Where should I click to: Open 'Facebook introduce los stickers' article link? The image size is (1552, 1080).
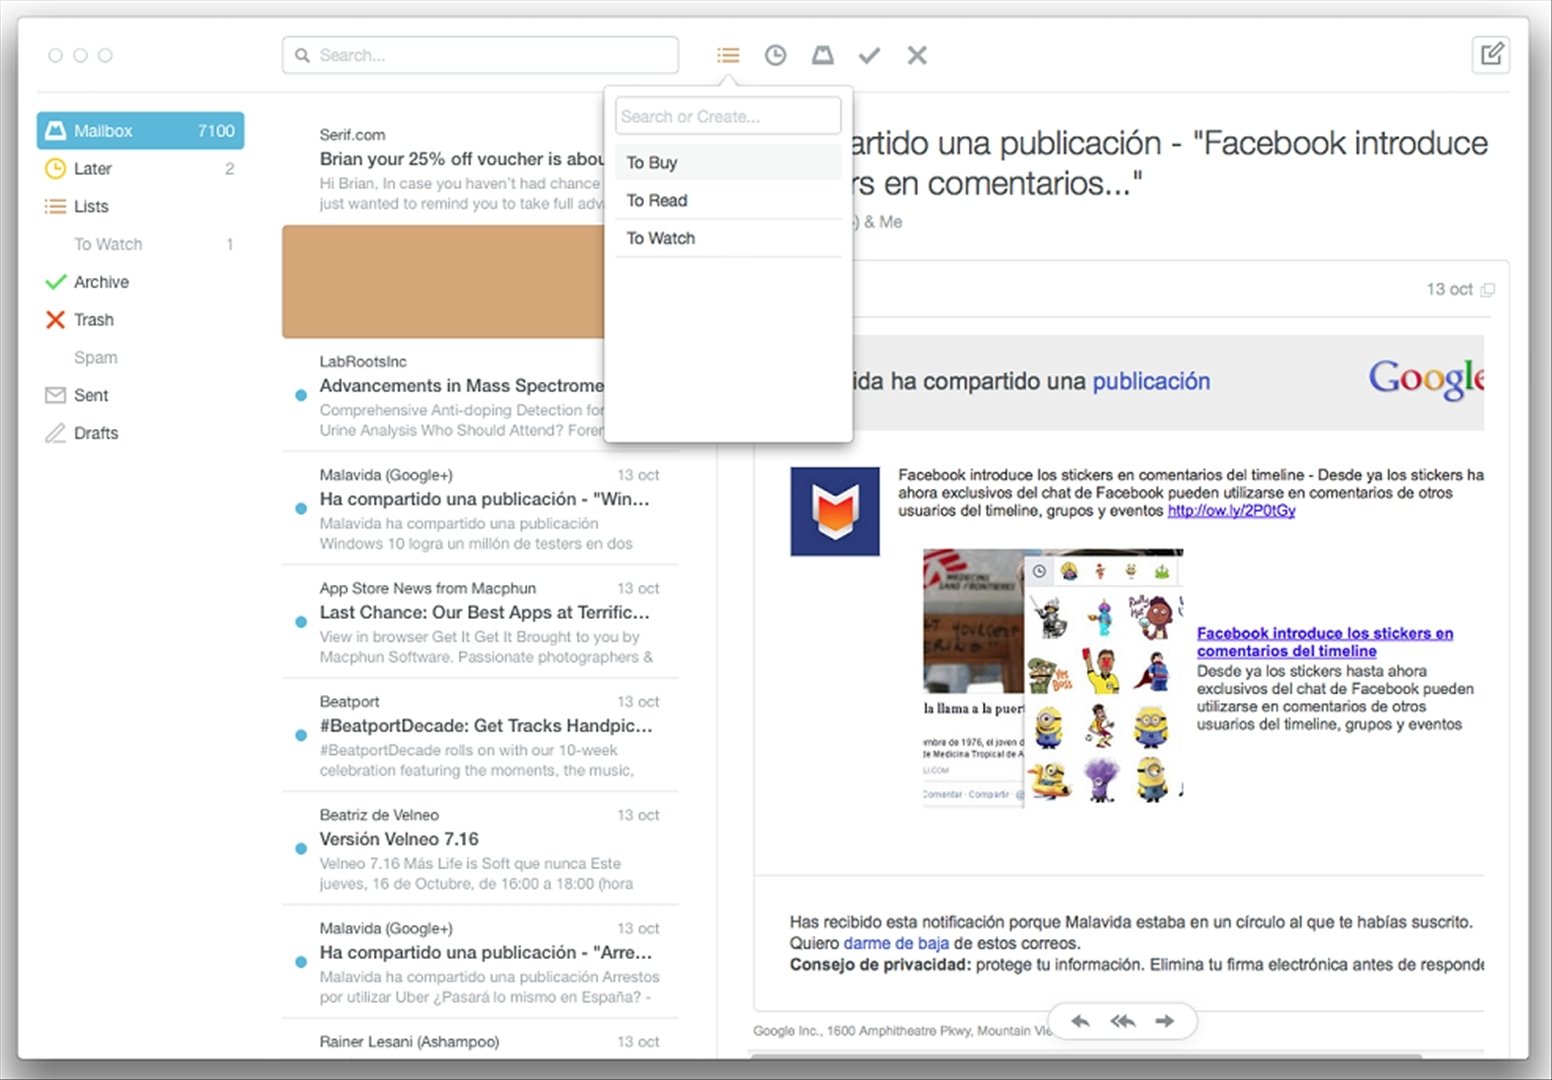(x=1325, y=642)
